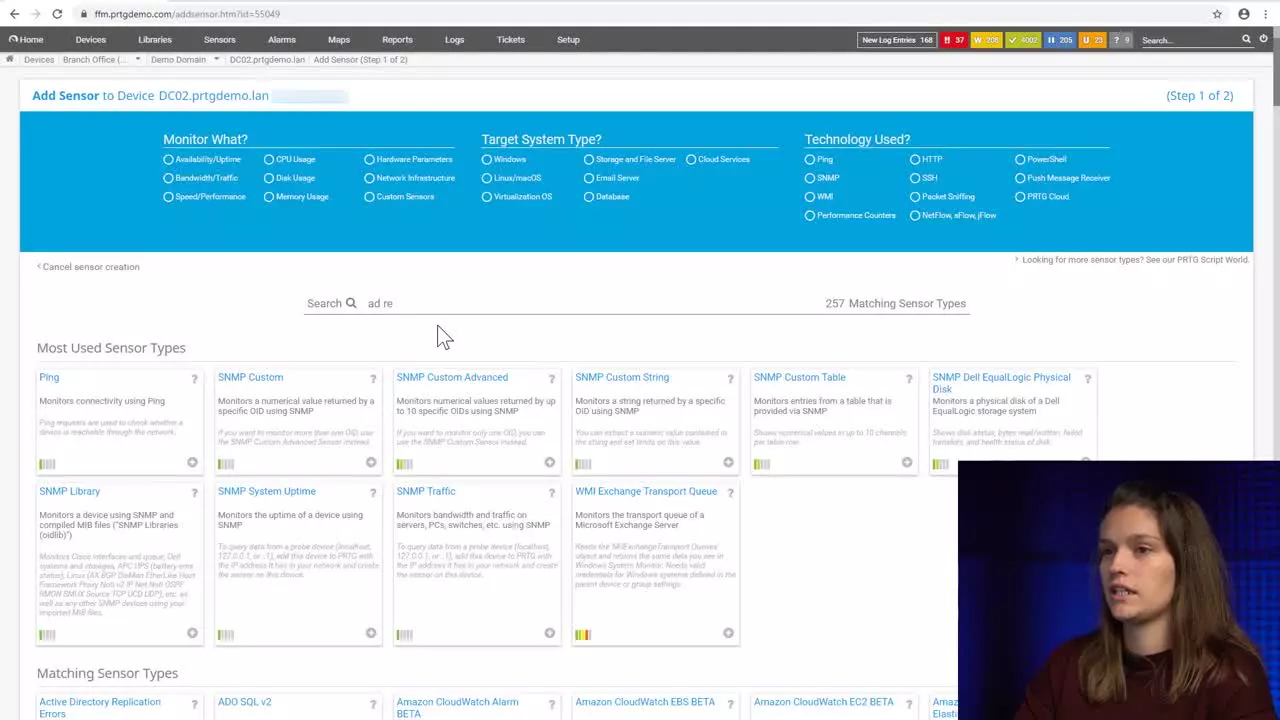
Task: Add SNMP Traffic sensor using its plus icon
Action: 549,633
